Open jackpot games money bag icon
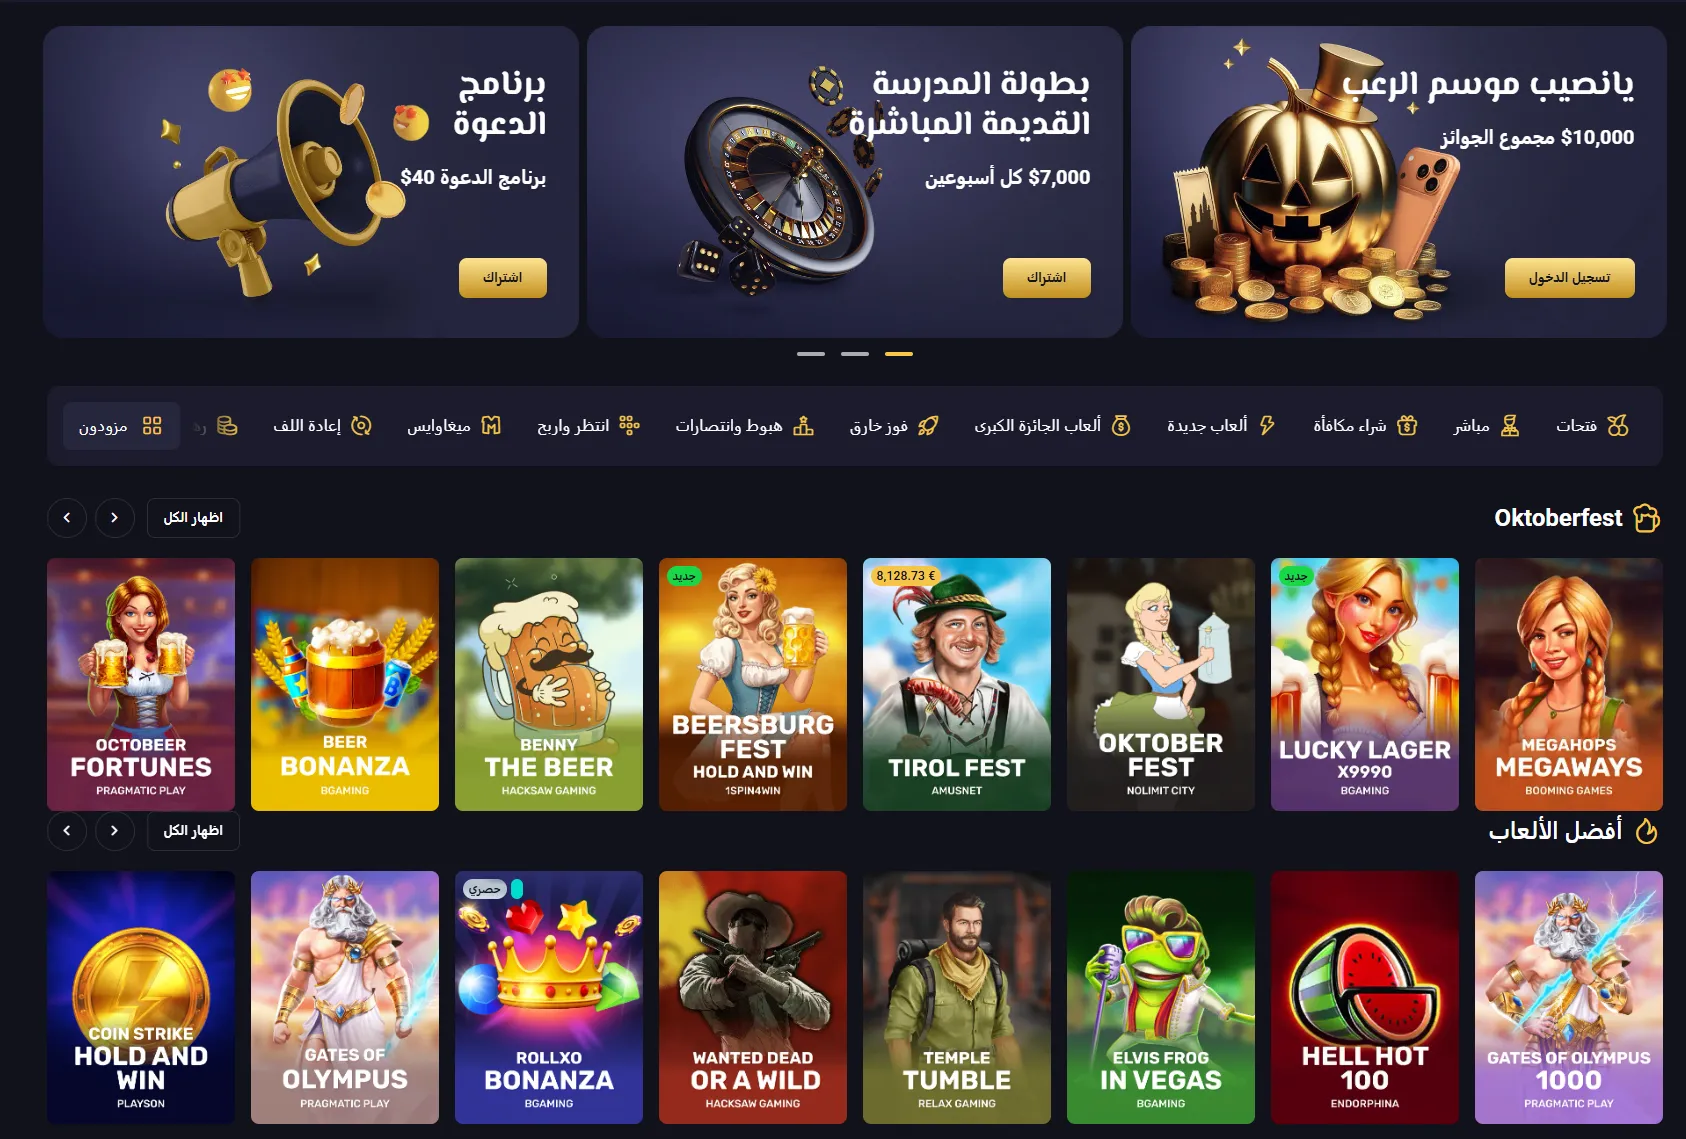Screen dimensions: 1686x1139 tap(1121, 426)
